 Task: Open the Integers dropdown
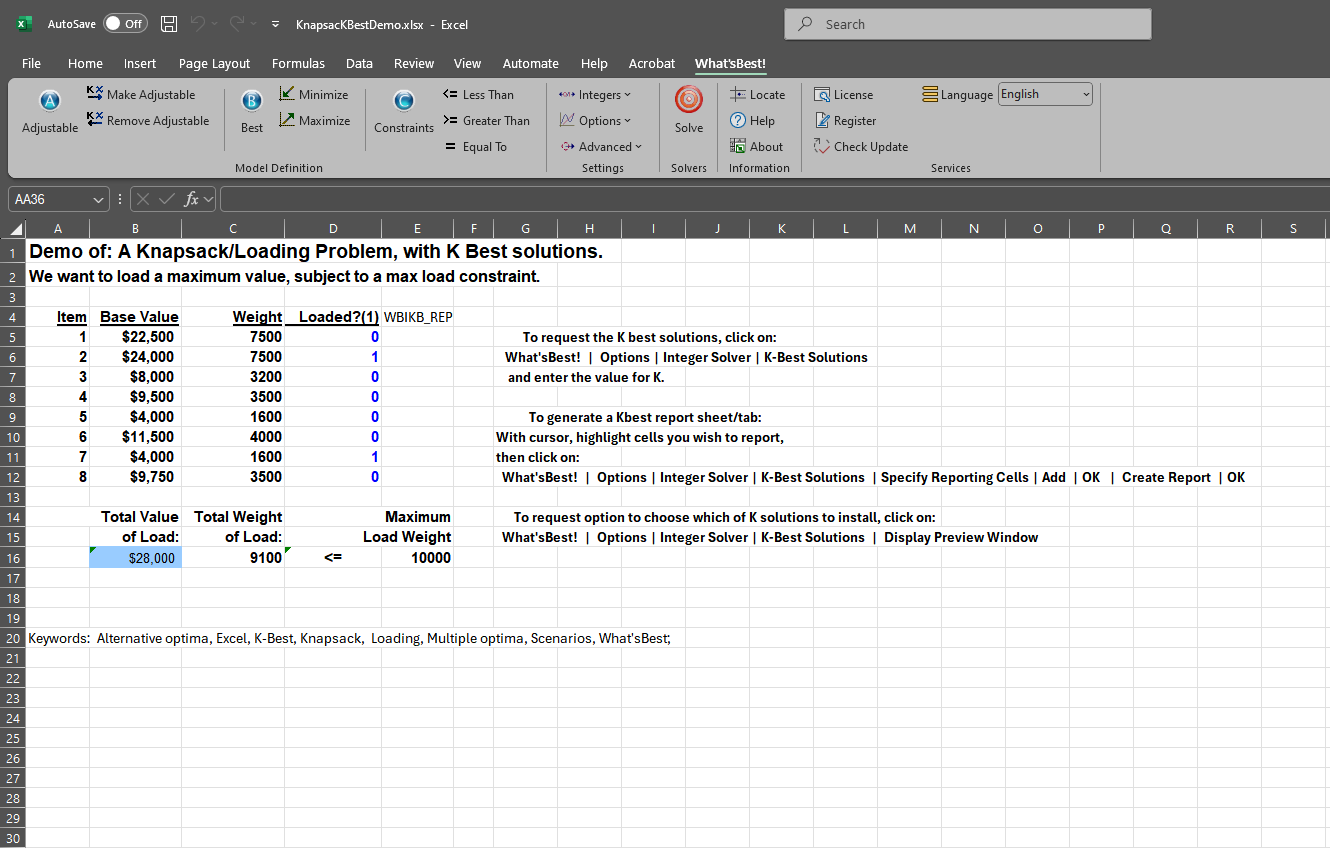(594, 94)
